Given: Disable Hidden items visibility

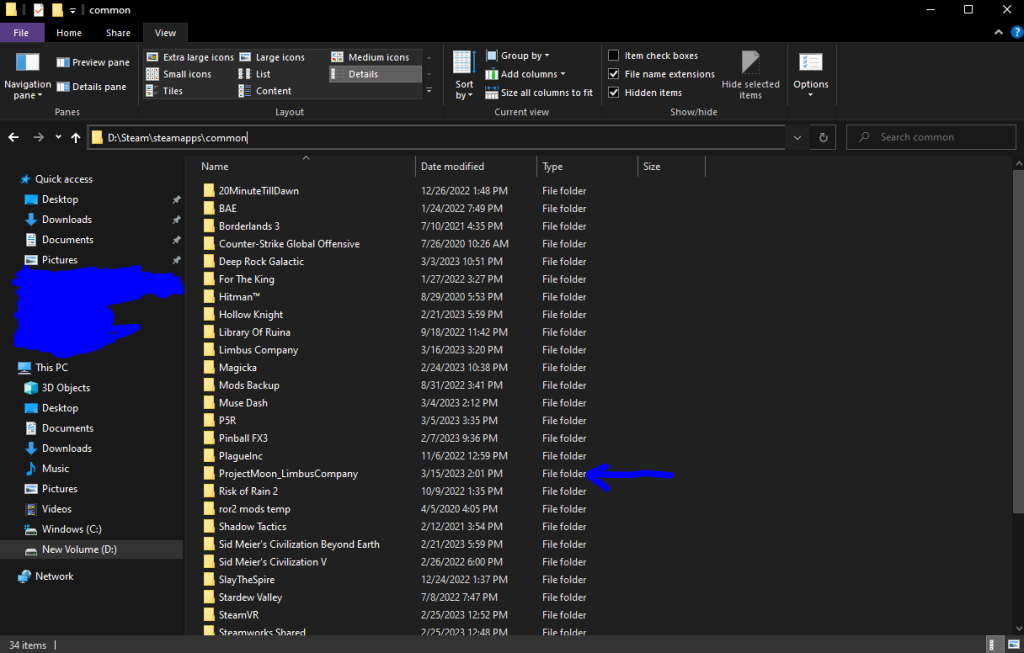Looking at the screenshot, I should (x=614, y=92).
